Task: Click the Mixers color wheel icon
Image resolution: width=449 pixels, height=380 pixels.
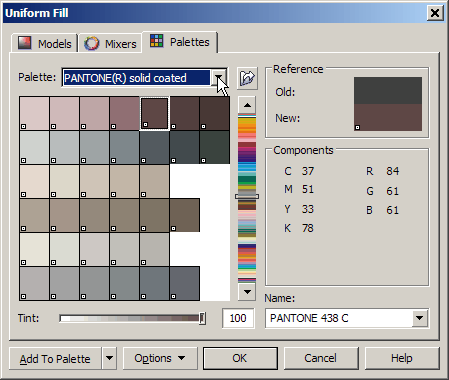Action: 91,43
